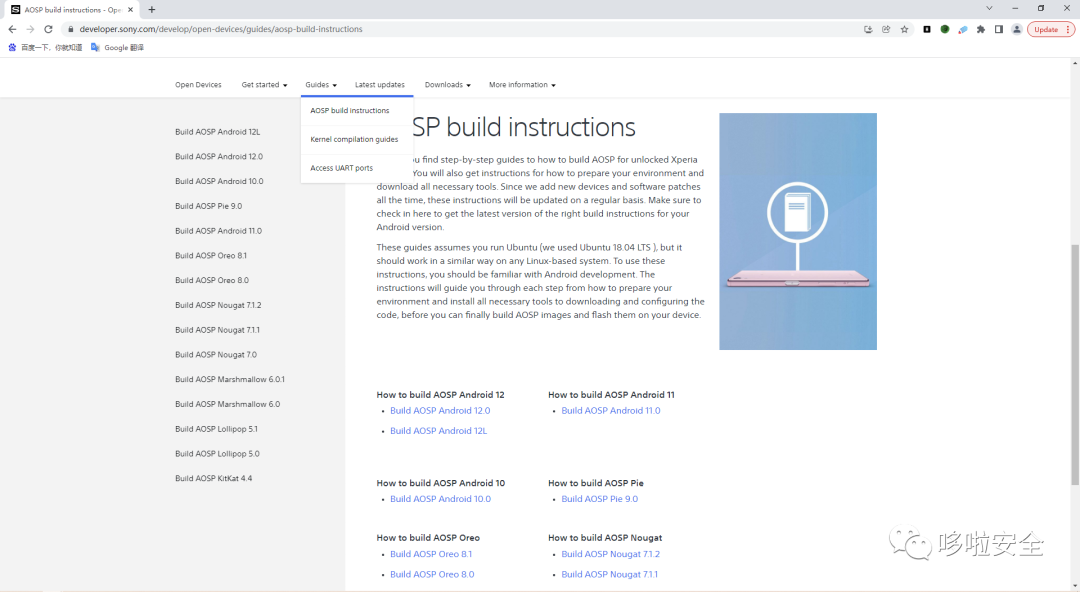Click the browser forward arrow

(30, 29)
